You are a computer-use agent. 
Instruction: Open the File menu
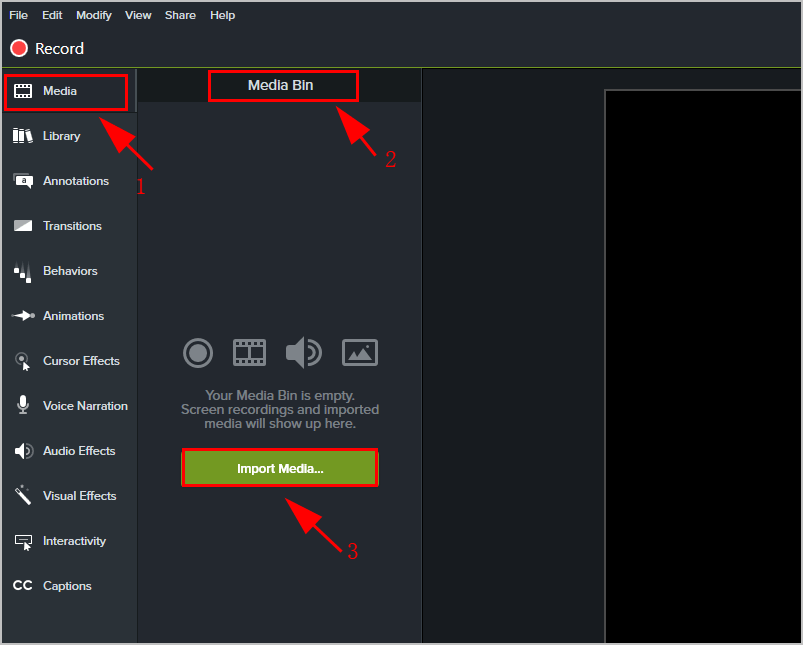click(x=18, y=14)
